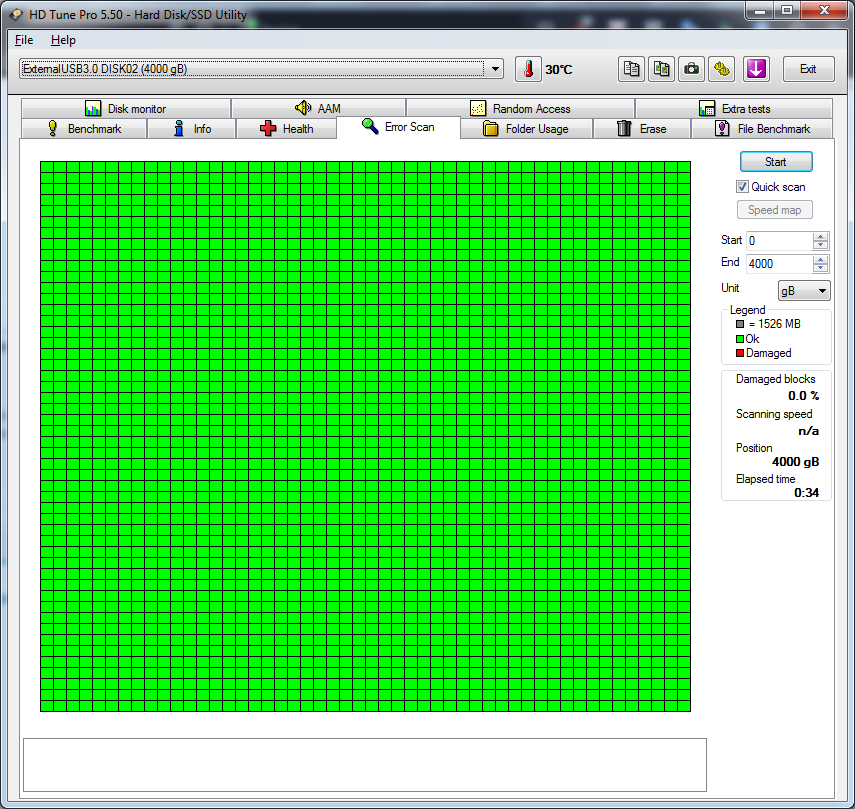This screenshot has width=855, height=809.
Task: Click the AAM speaker icon
Action: coord(303,108)
